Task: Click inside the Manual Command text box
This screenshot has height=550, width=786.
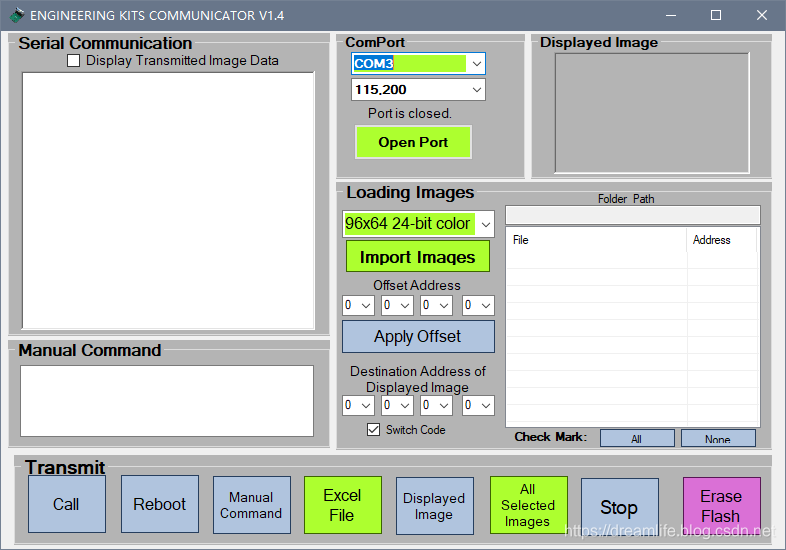Action: coord(167,401)
